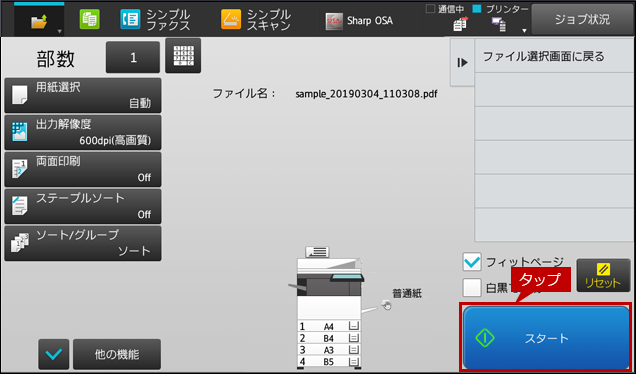Select paper tray 4 B5
The image size is (636, 374).
click(x=329, y=361)
